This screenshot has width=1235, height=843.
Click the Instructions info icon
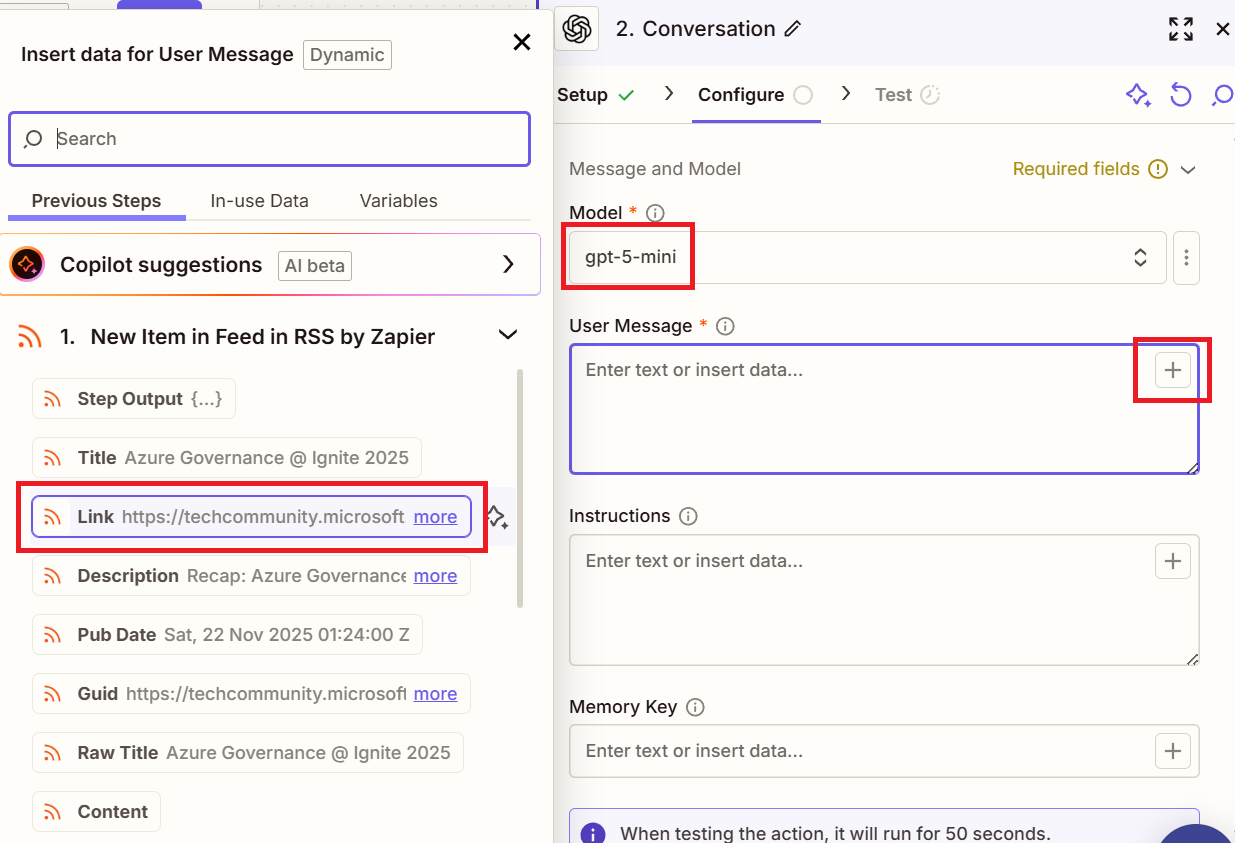pyautogui.click(x=688, y=516)
